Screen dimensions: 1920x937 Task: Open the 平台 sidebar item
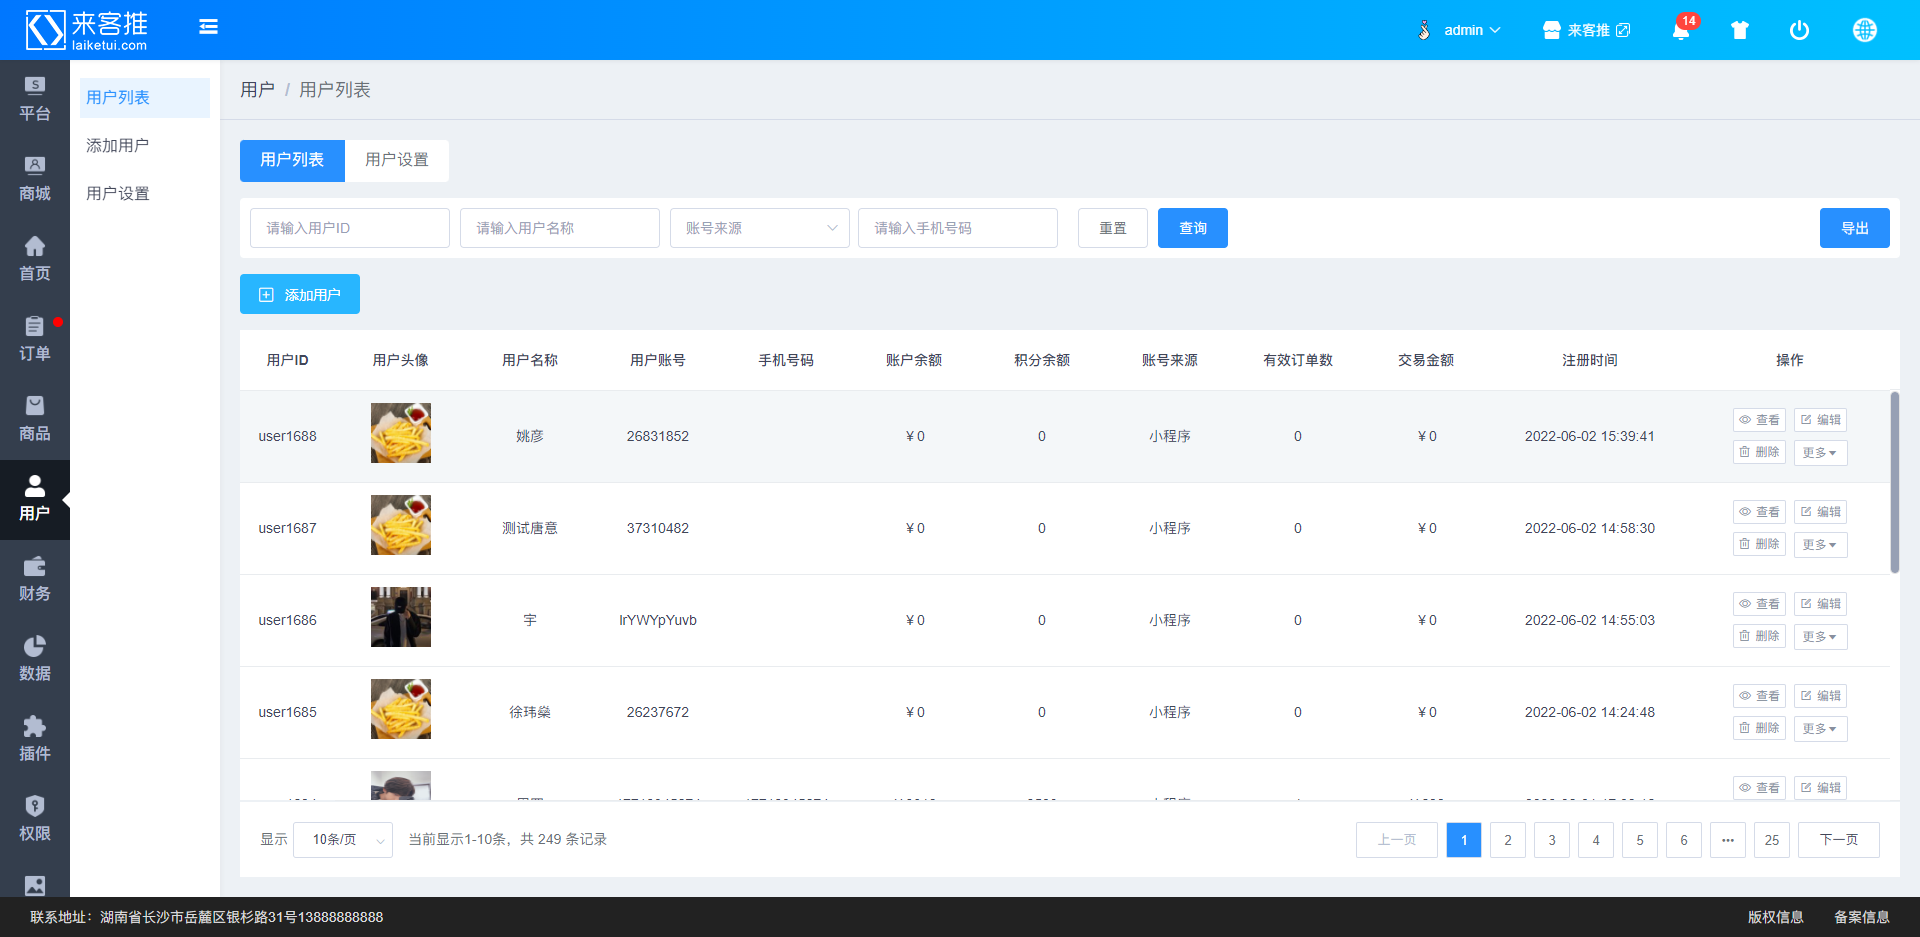[x=35, y=100]
